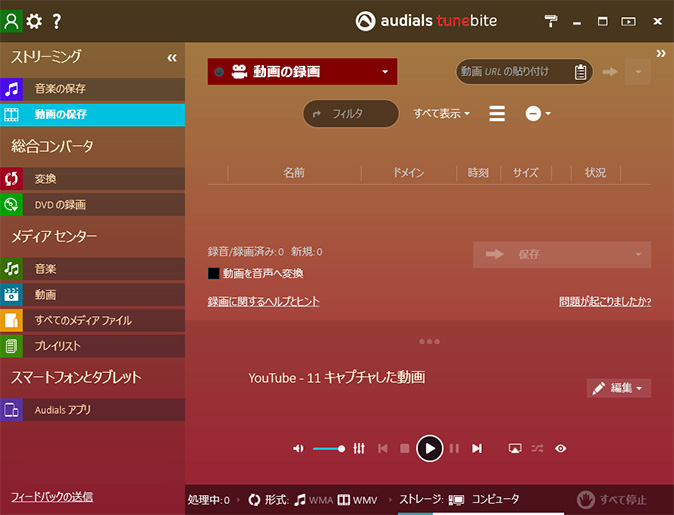Viewport: 674px width, 515px height.
Task: Open 変換 converter section
Action: pyautogui.click(x=92, y=179)
